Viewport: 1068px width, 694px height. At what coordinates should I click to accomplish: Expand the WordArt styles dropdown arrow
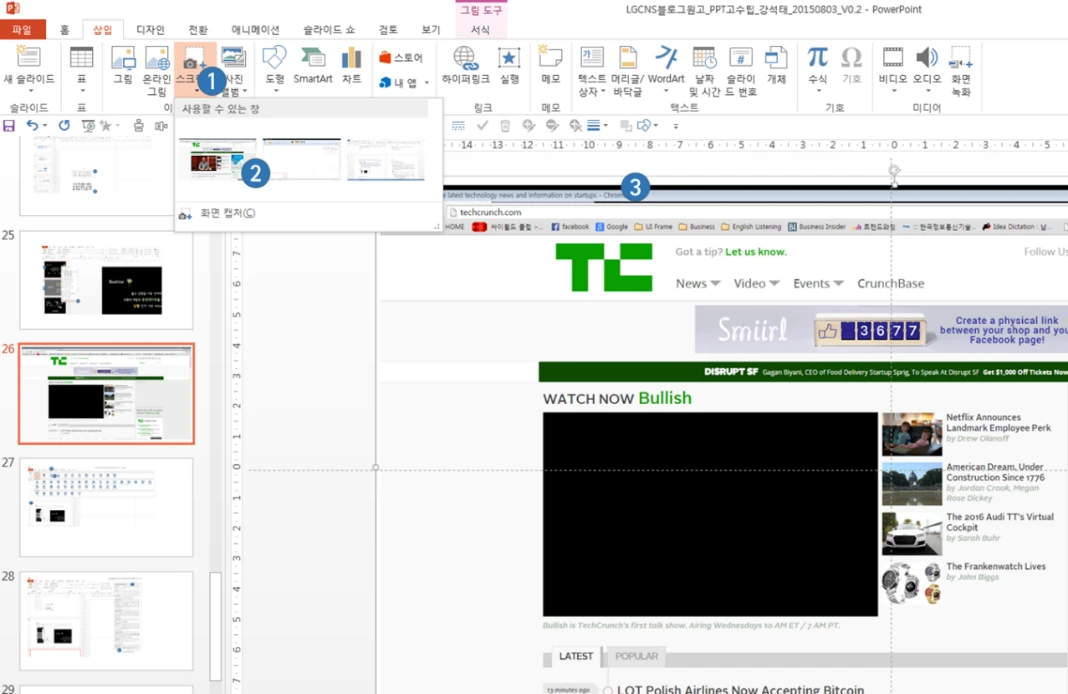[665, 90]
